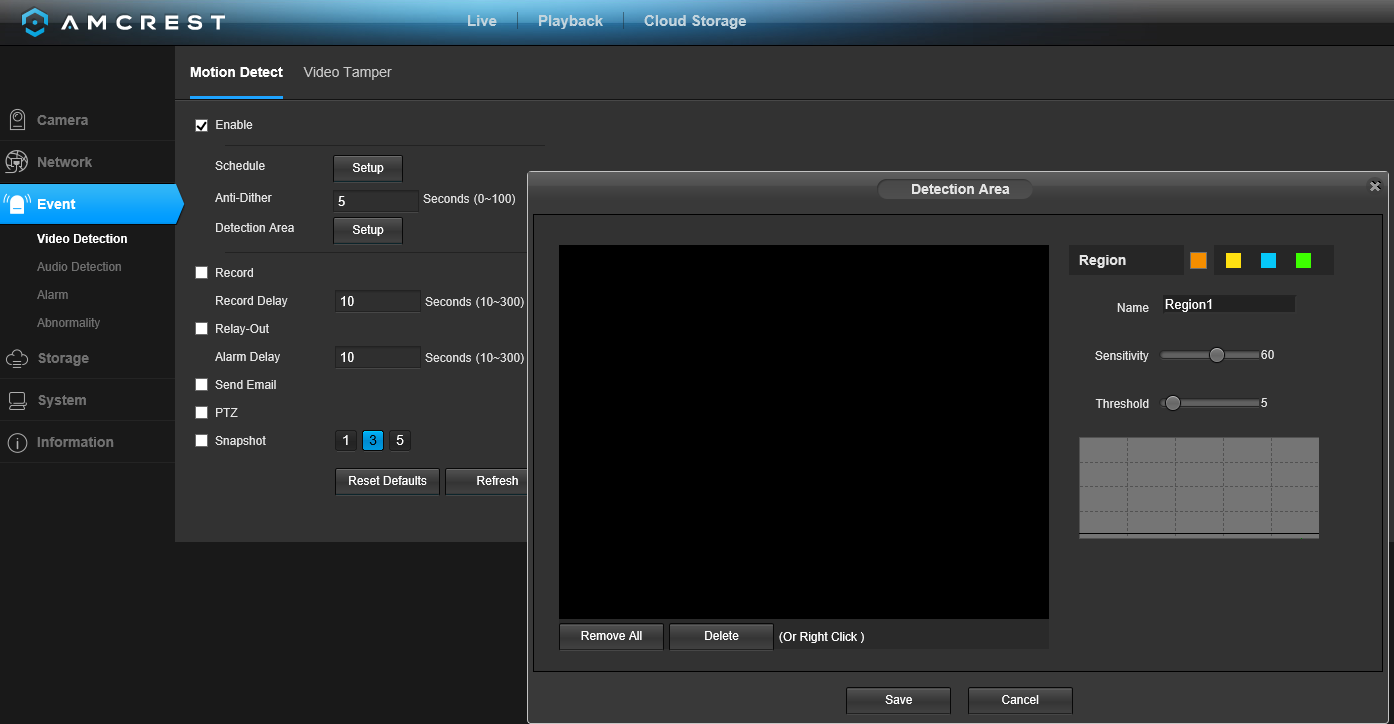The image size is (1394, 724).
Task: Click the Alarm Delay input field
Action: 378,357
